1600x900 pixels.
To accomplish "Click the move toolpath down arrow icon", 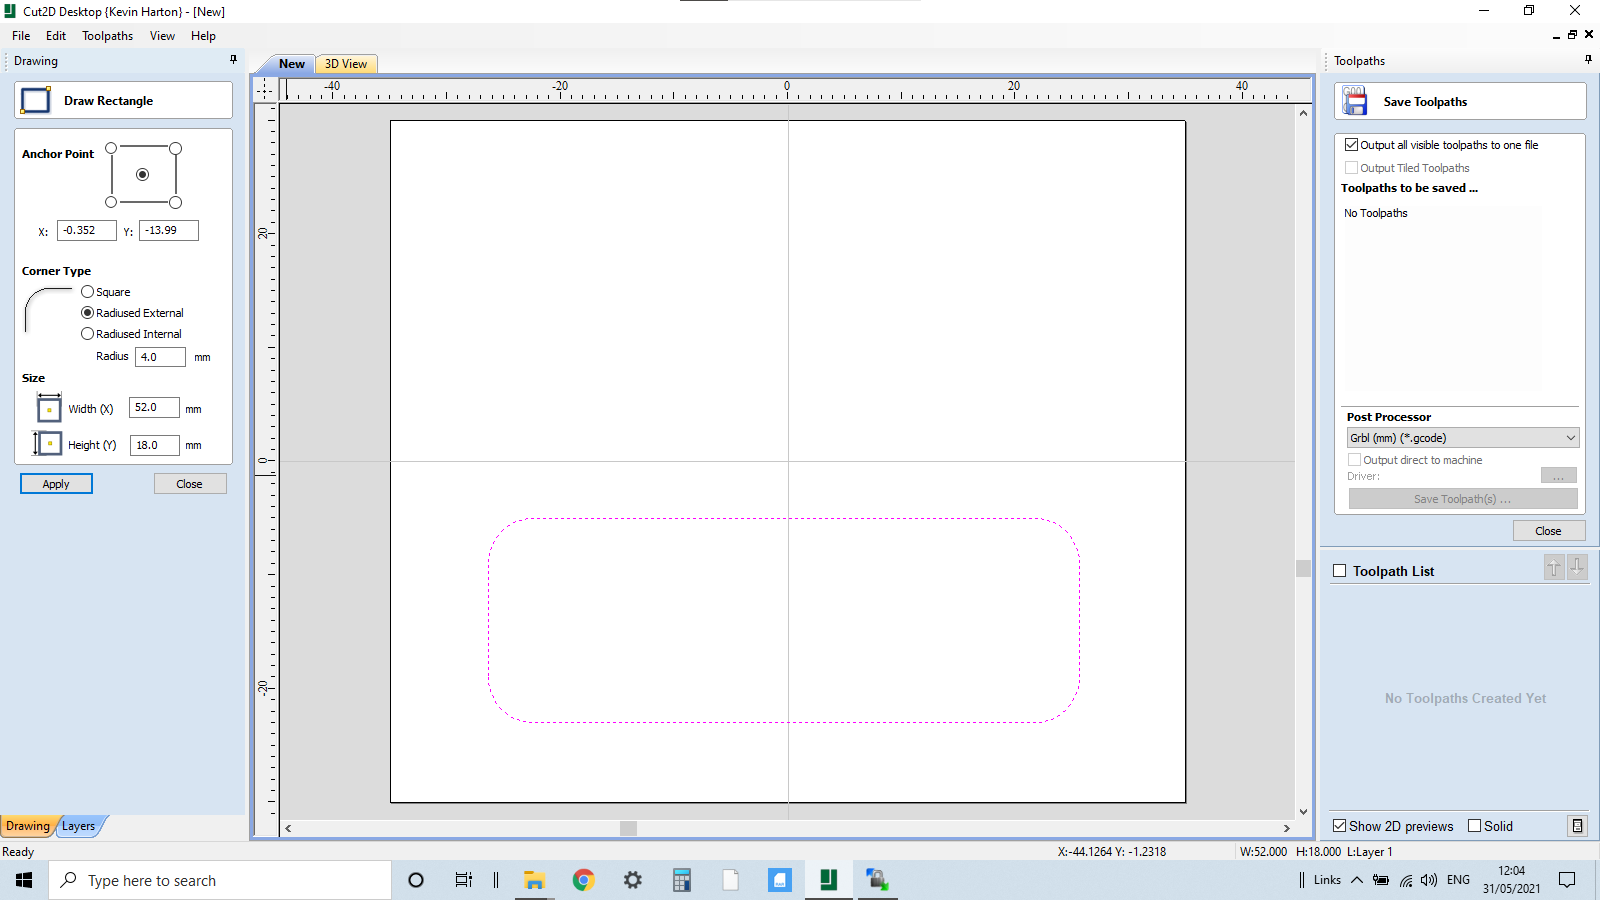I will (x=1577, y=567).
